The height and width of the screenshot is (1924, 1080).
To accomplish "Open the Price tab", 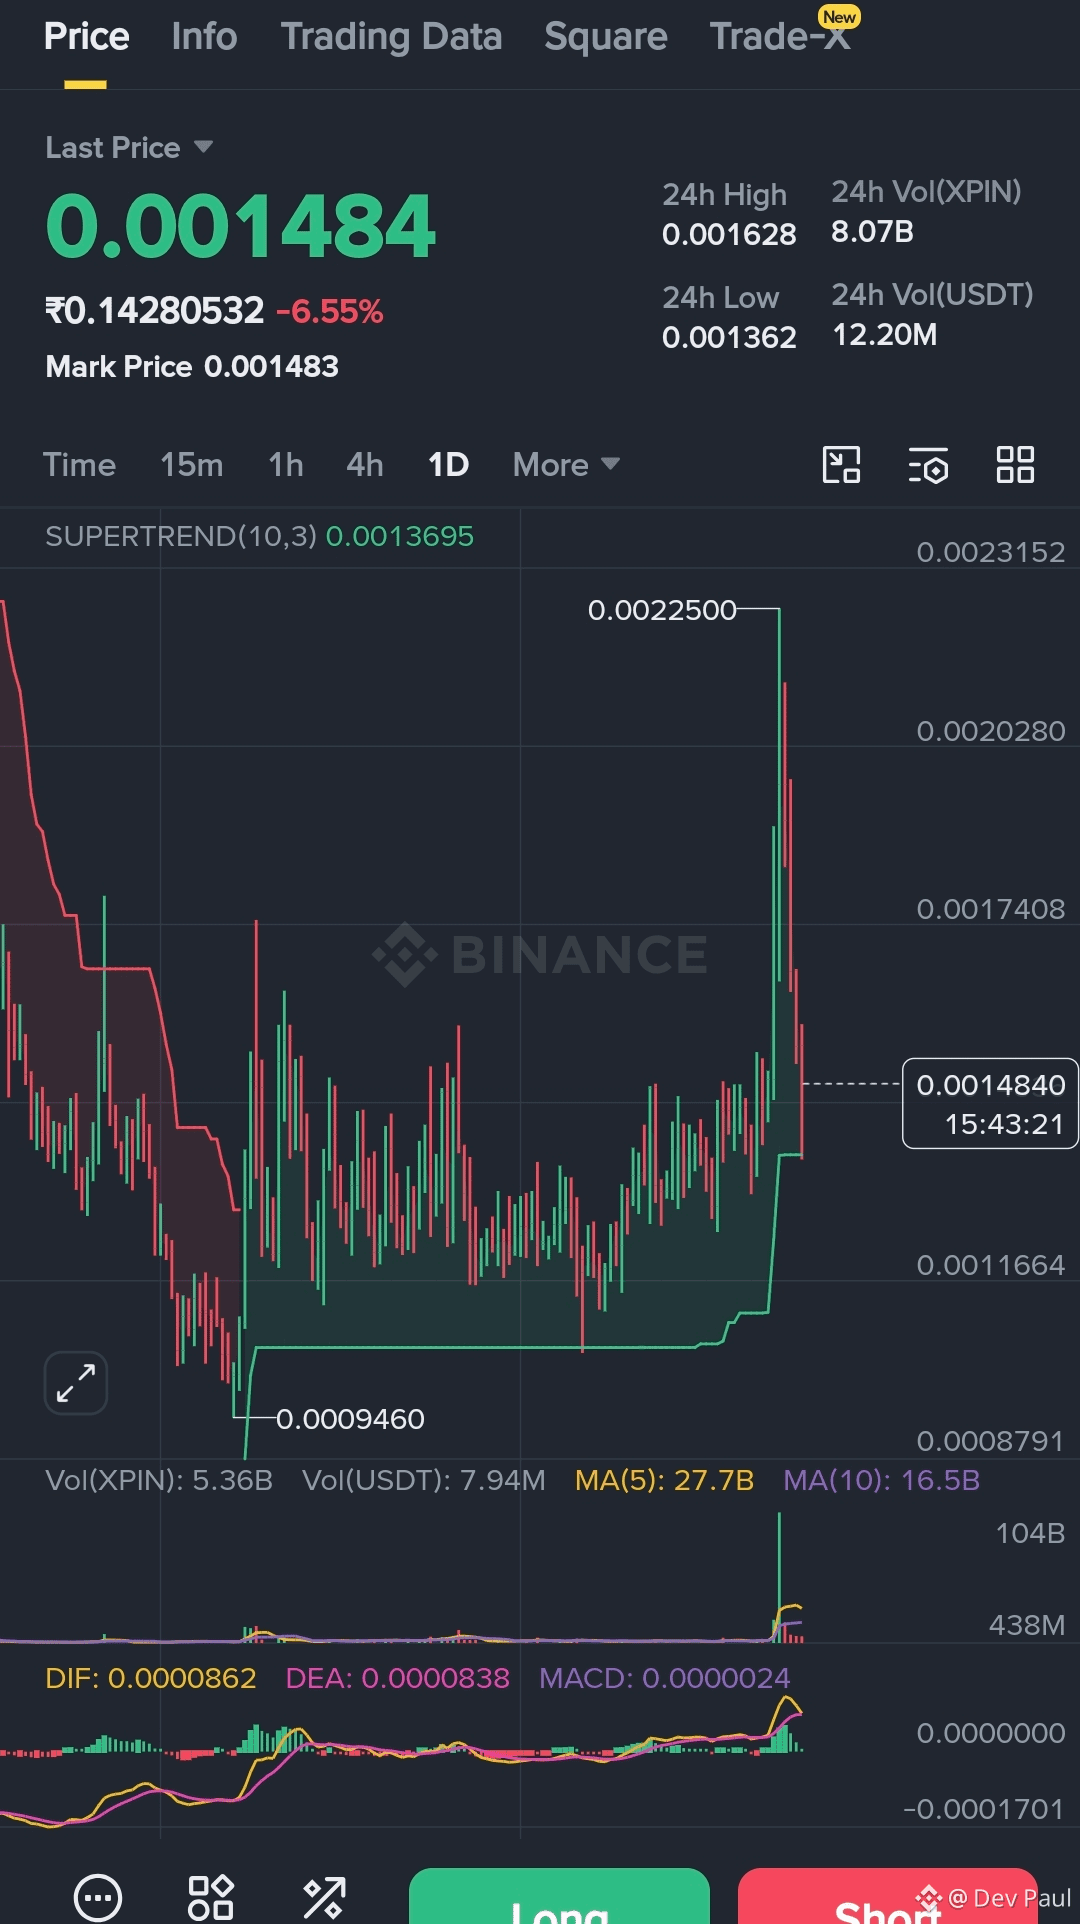I will click(87, 37).
